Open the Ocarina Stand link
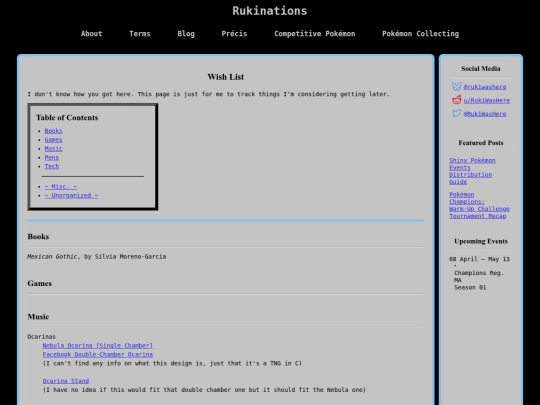 click(66, 381)
